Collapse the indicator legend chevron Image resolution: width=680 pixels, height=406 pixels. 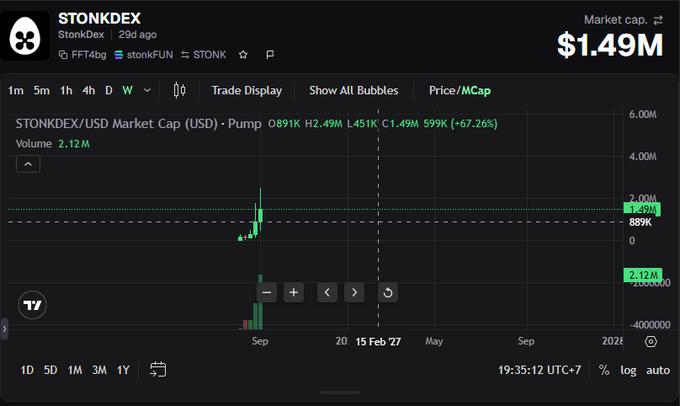(28, 164)
